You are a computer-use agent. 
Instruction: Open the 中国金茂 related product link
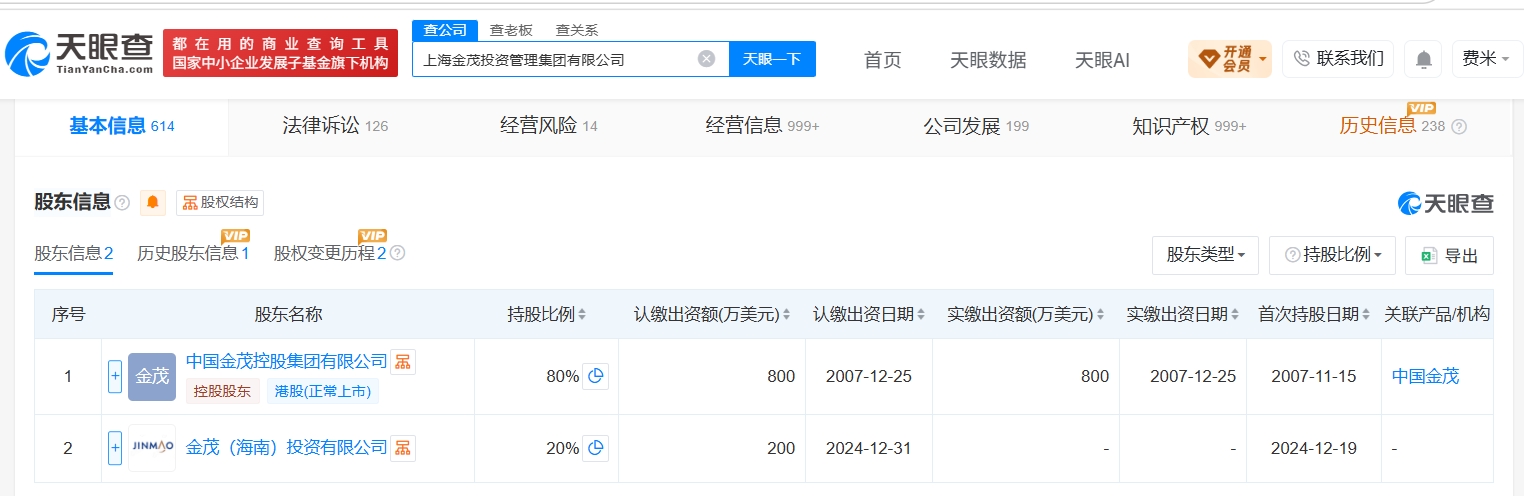[1425, 376]
